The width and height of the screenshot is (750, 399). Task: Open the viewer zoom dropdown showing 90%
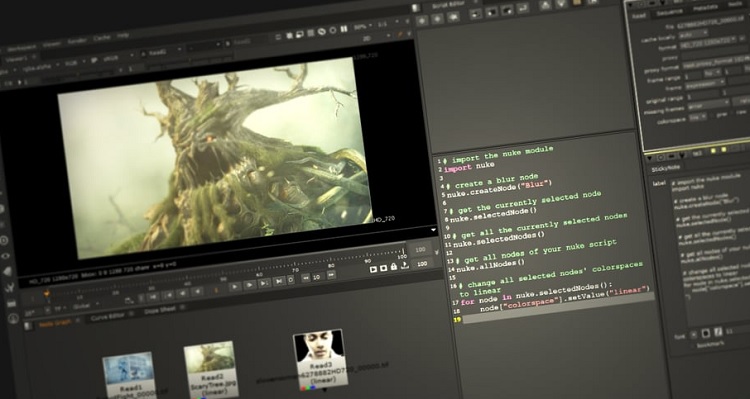pos(363,27)
